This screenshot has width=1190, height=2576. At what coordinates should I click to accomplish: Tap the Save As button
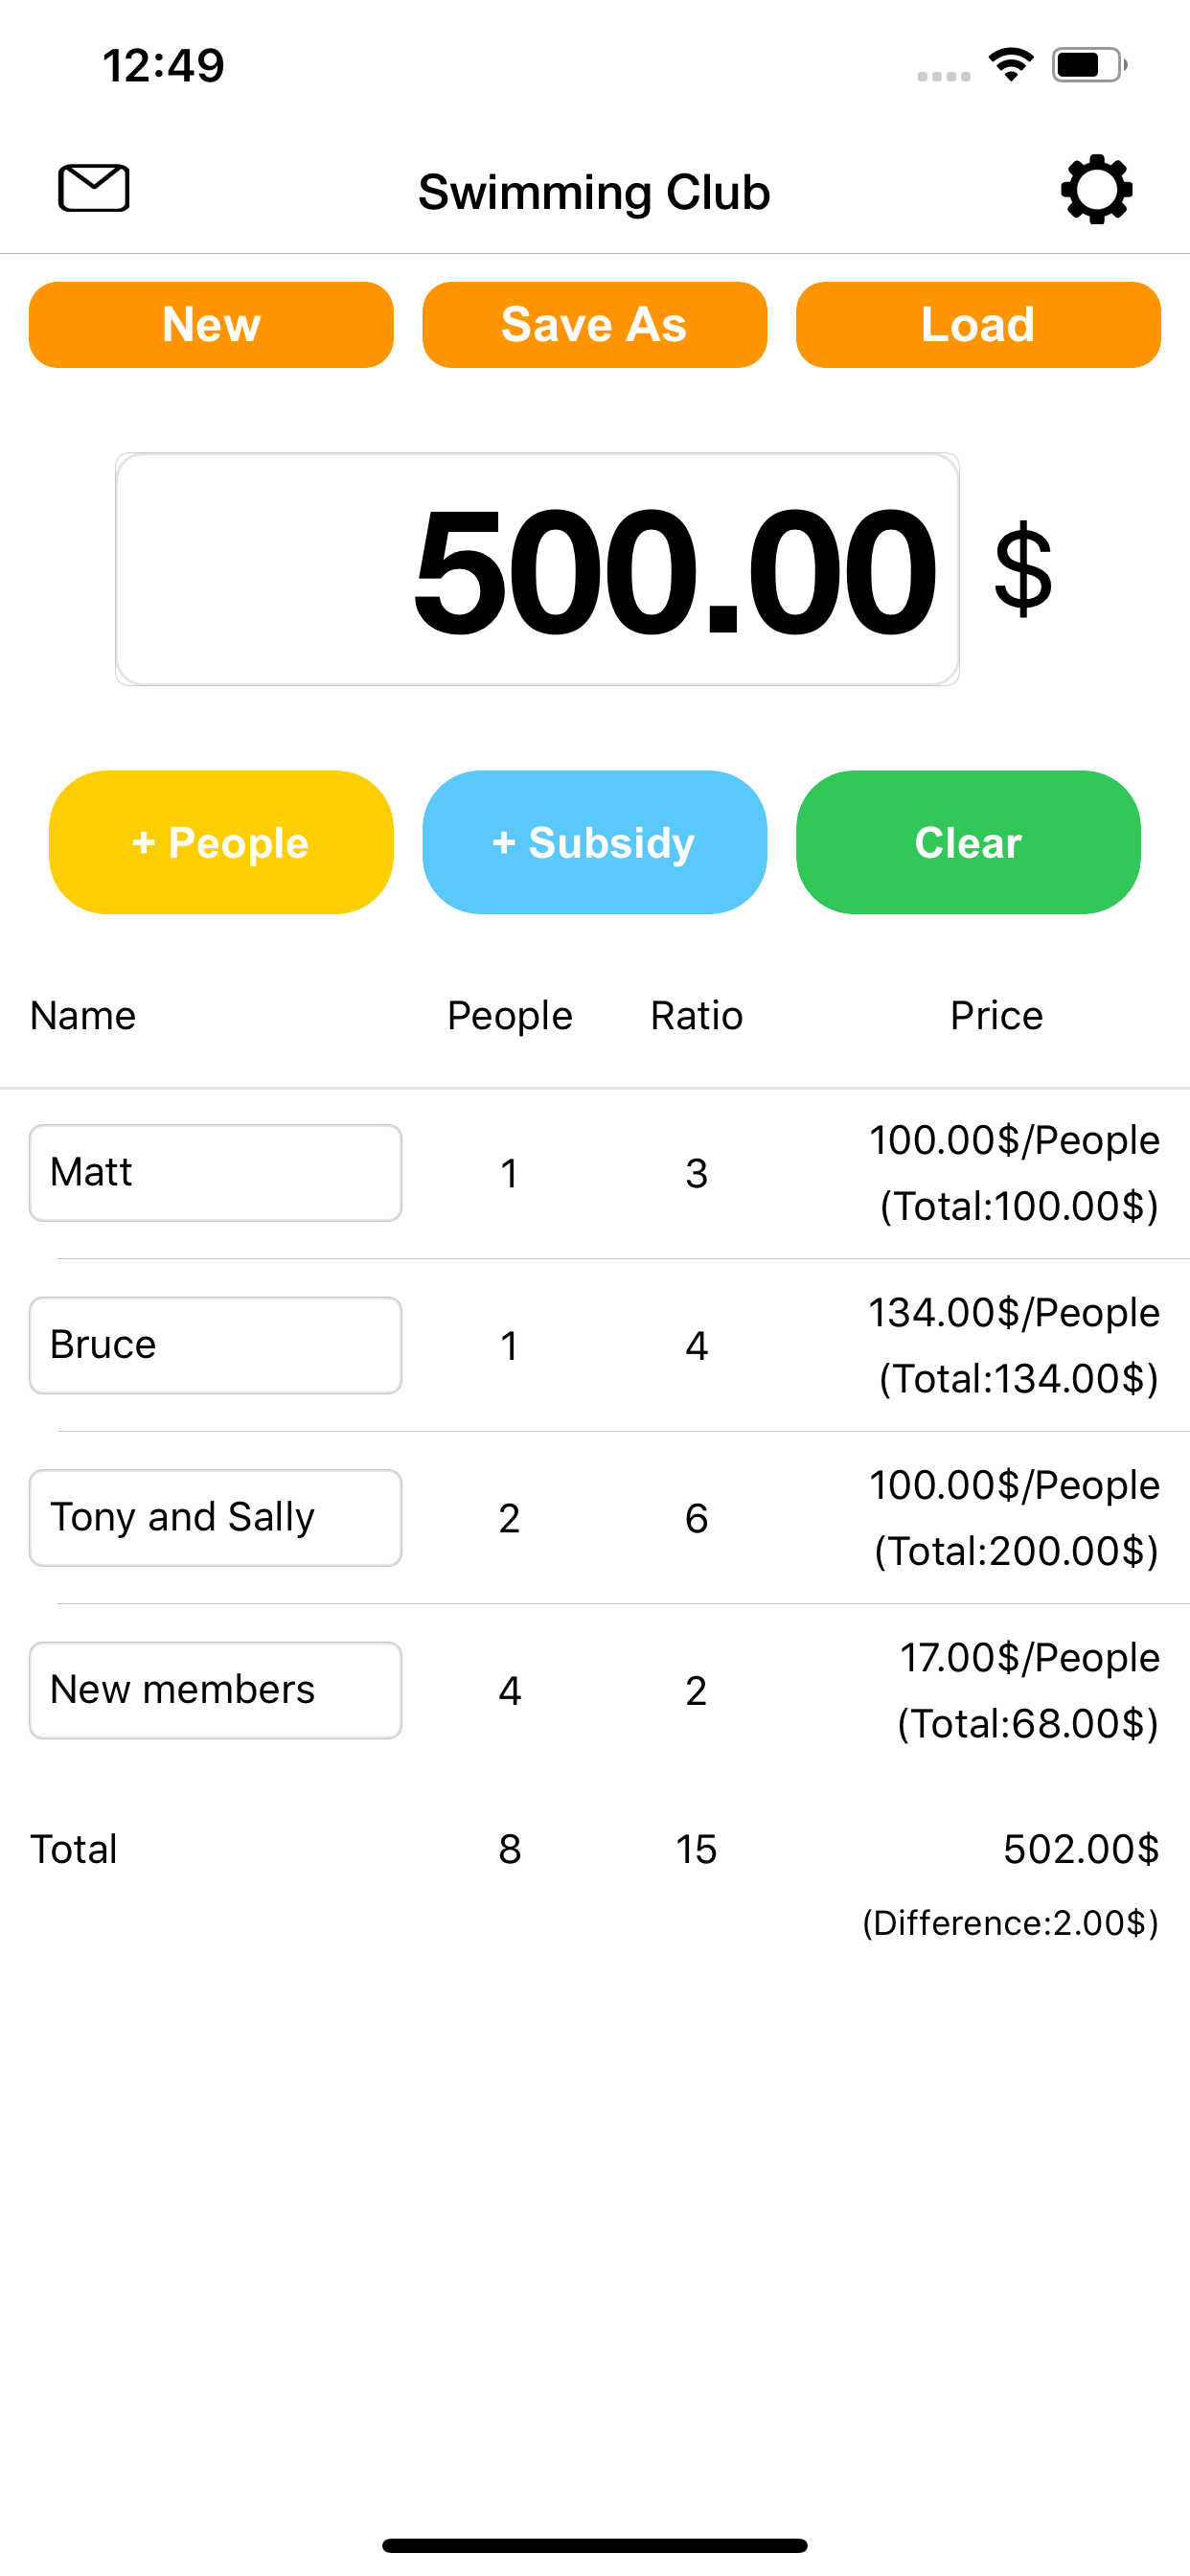594,325
